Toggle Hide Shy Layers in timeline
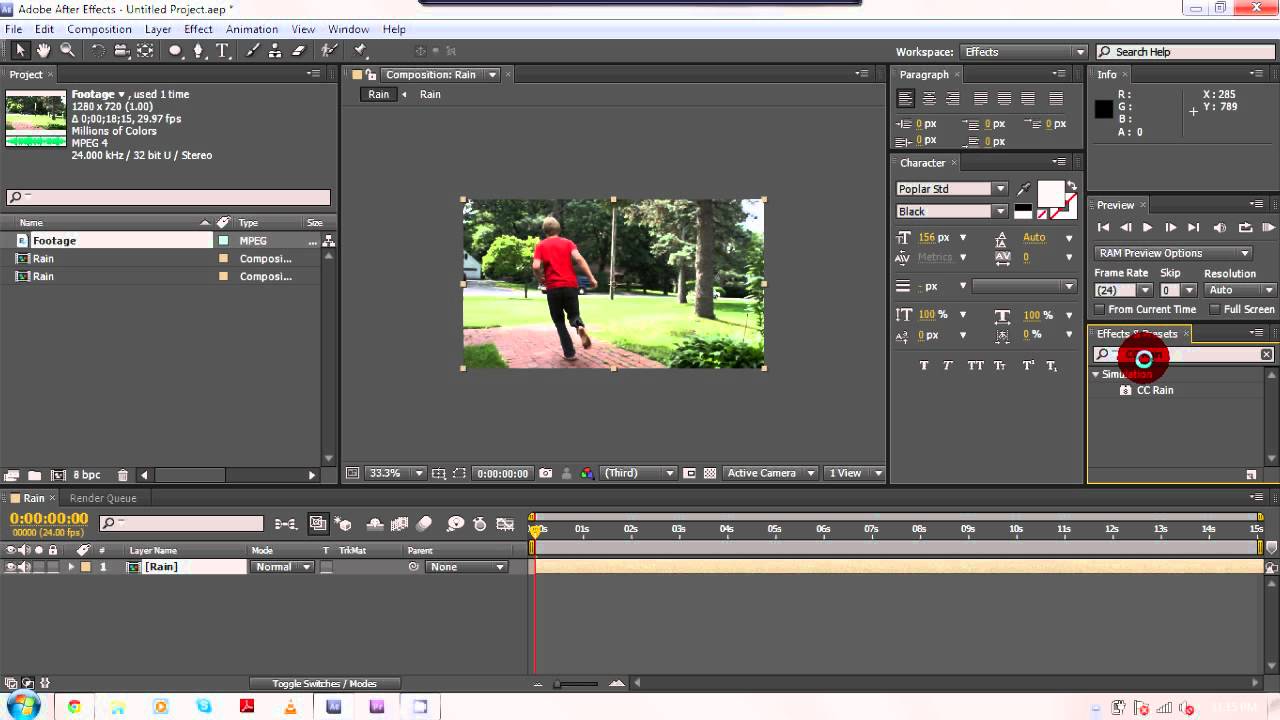This screenshot has width=1280, height=720. tap(375, 523)
